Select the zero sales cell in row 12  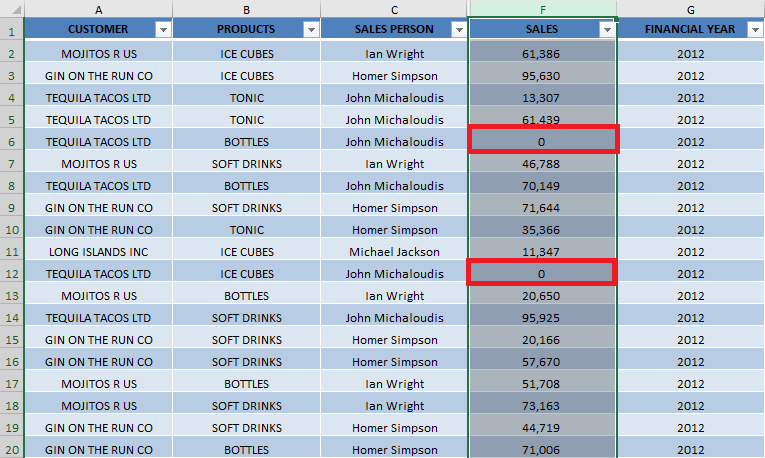pyautogui.click(x=543, y=273)
